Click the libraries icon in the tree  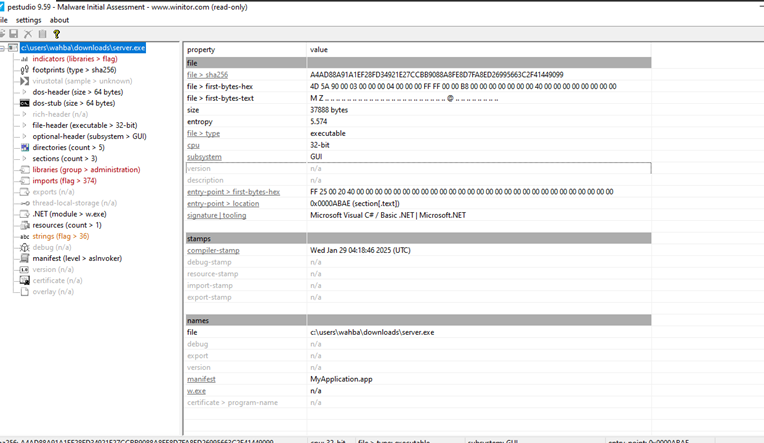[24, 170]
